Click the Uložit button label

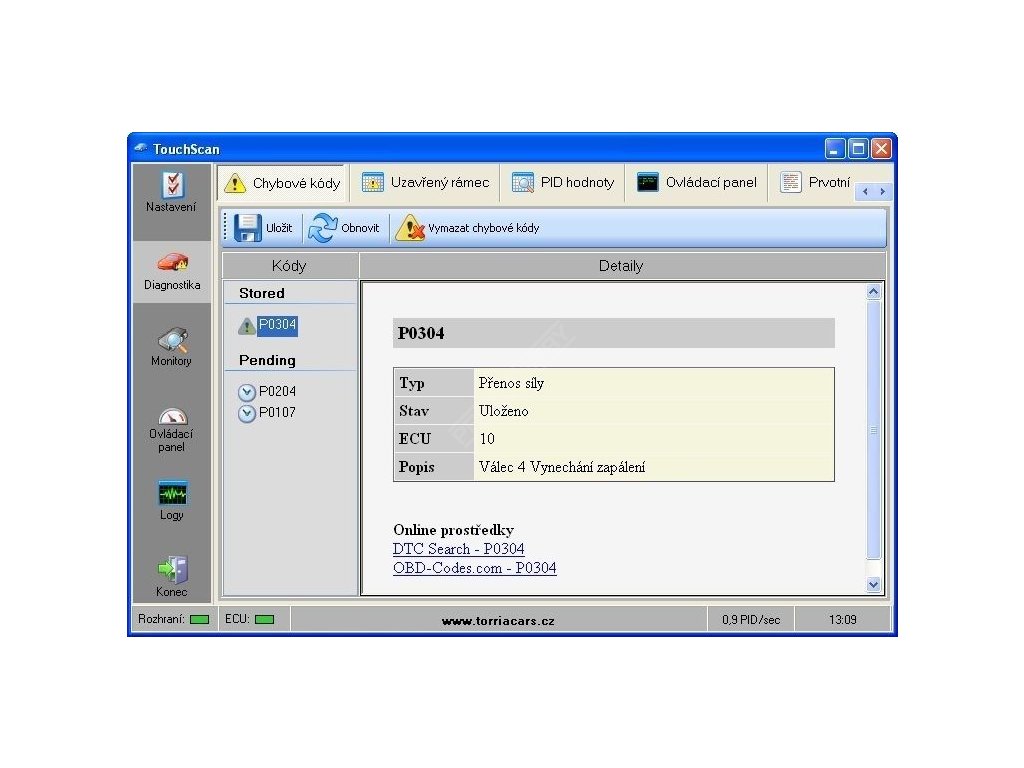[x=279, y=228]
